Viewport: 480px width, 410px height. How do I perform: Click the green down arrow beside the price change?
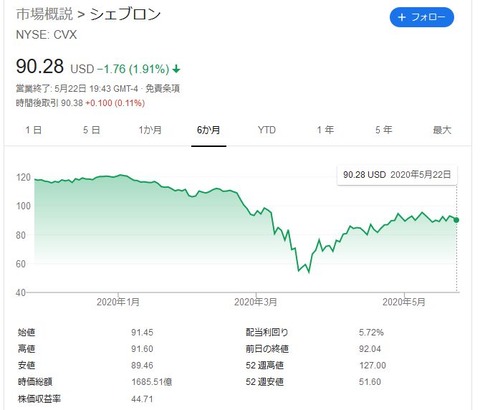(176, 69)
